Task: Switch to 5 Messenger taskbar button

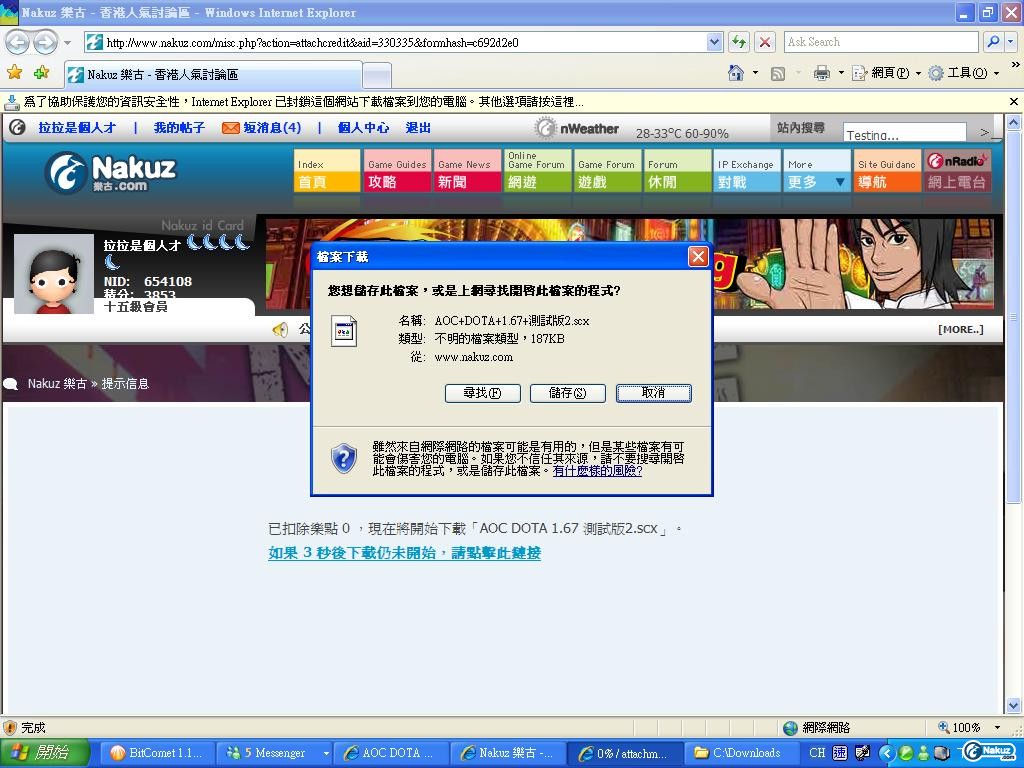Action: point(274,753)
